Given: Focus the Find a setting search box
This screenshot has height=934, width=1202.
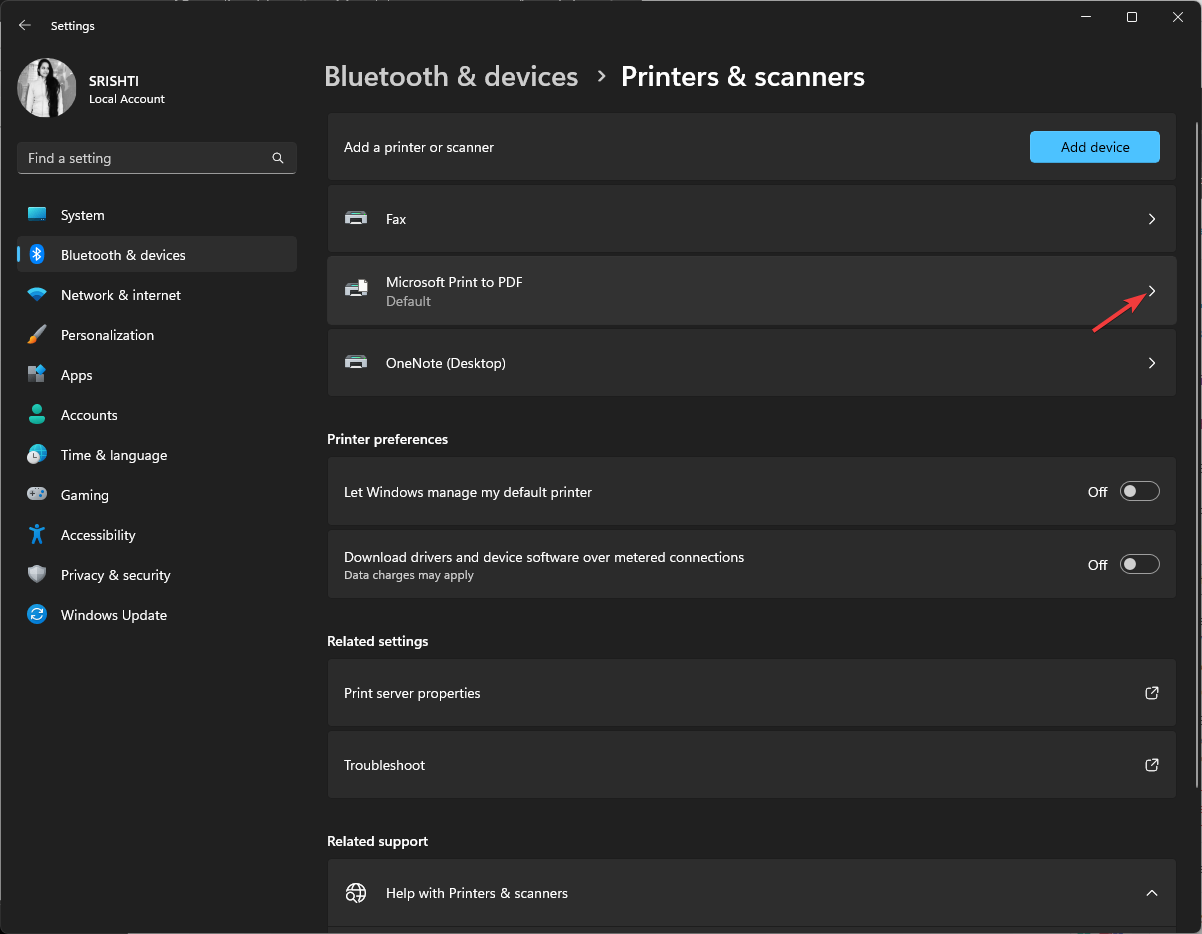Looking at the screenshot, I should tap(157, 158).
